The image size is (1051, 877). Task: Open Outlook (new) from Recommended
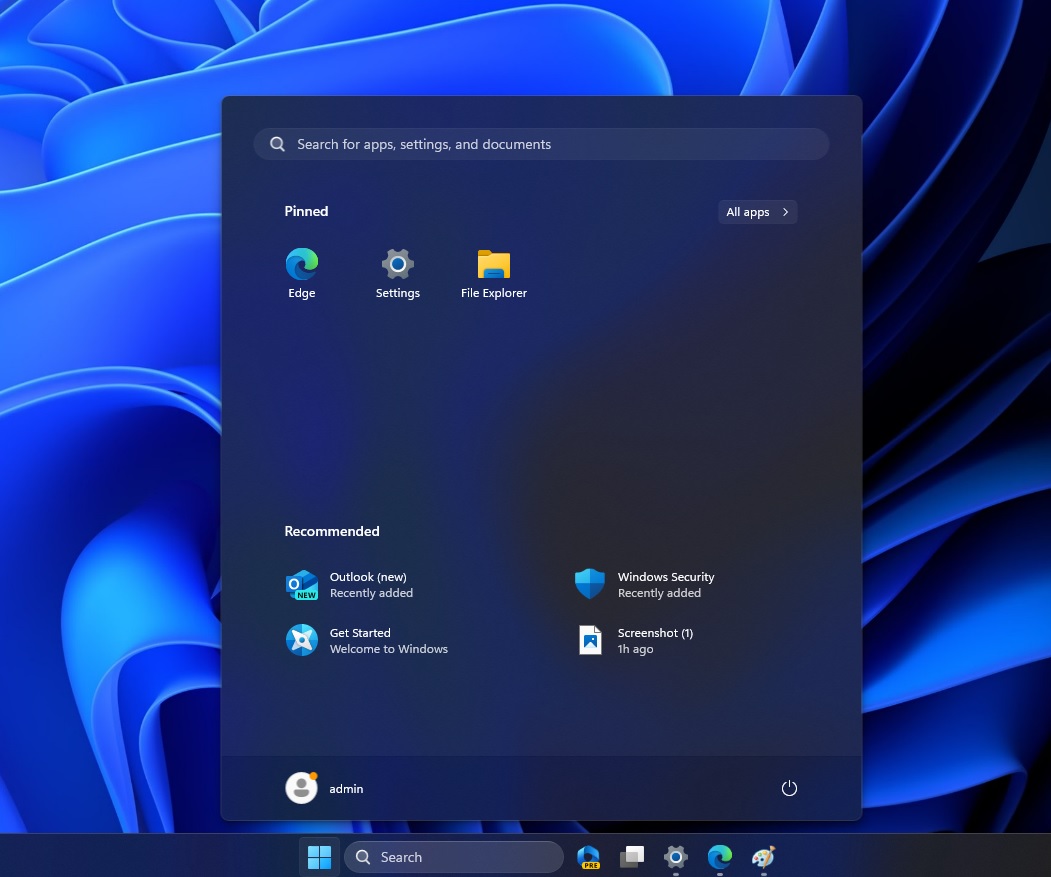pyautogui.click(x=367, y=584)
